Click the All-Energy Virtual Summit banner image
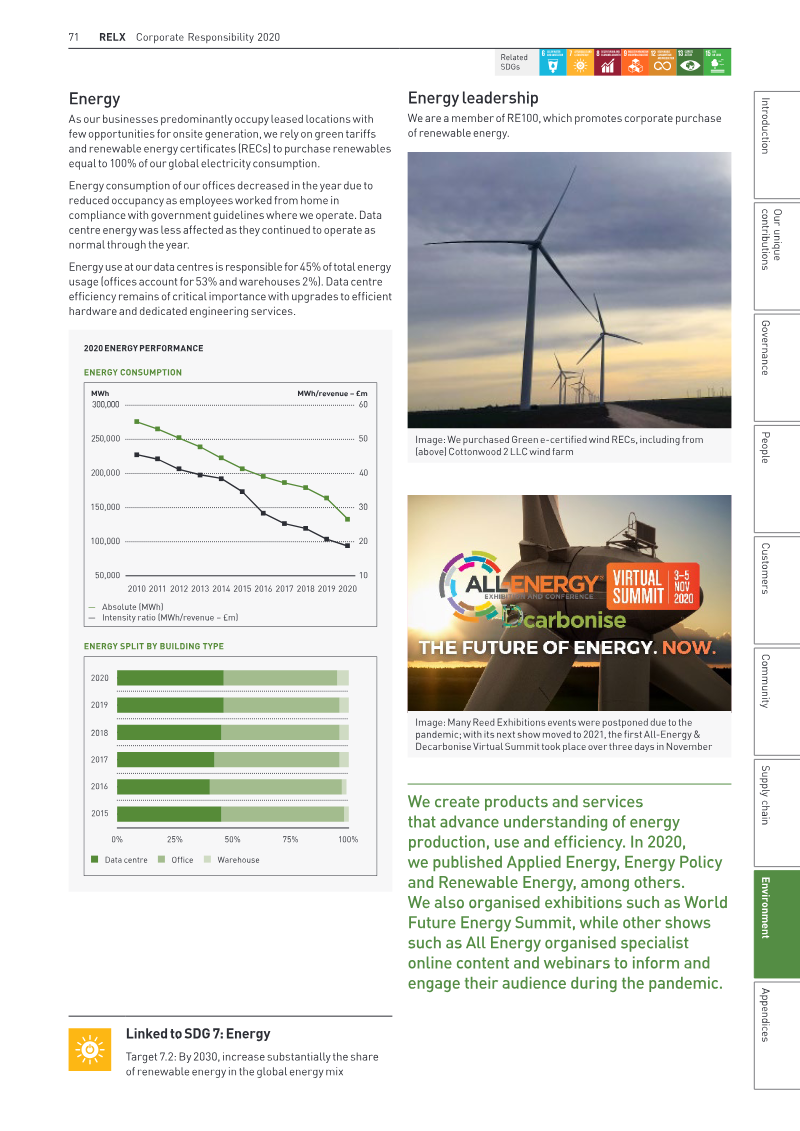The width and height of the screenshot is (800, 1131). [x=569, y=603]
